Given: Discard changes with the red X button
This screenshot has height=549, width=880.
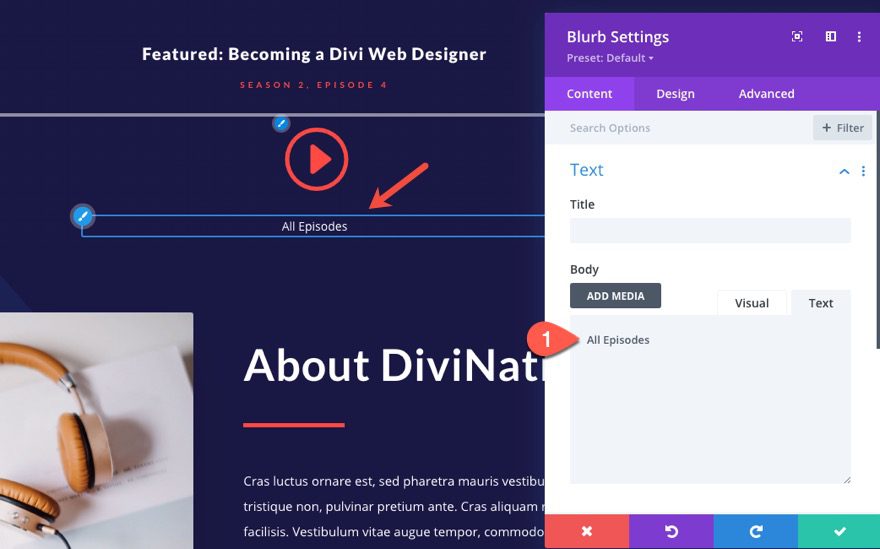Looking at the screenshot, I should click(586, 531).
